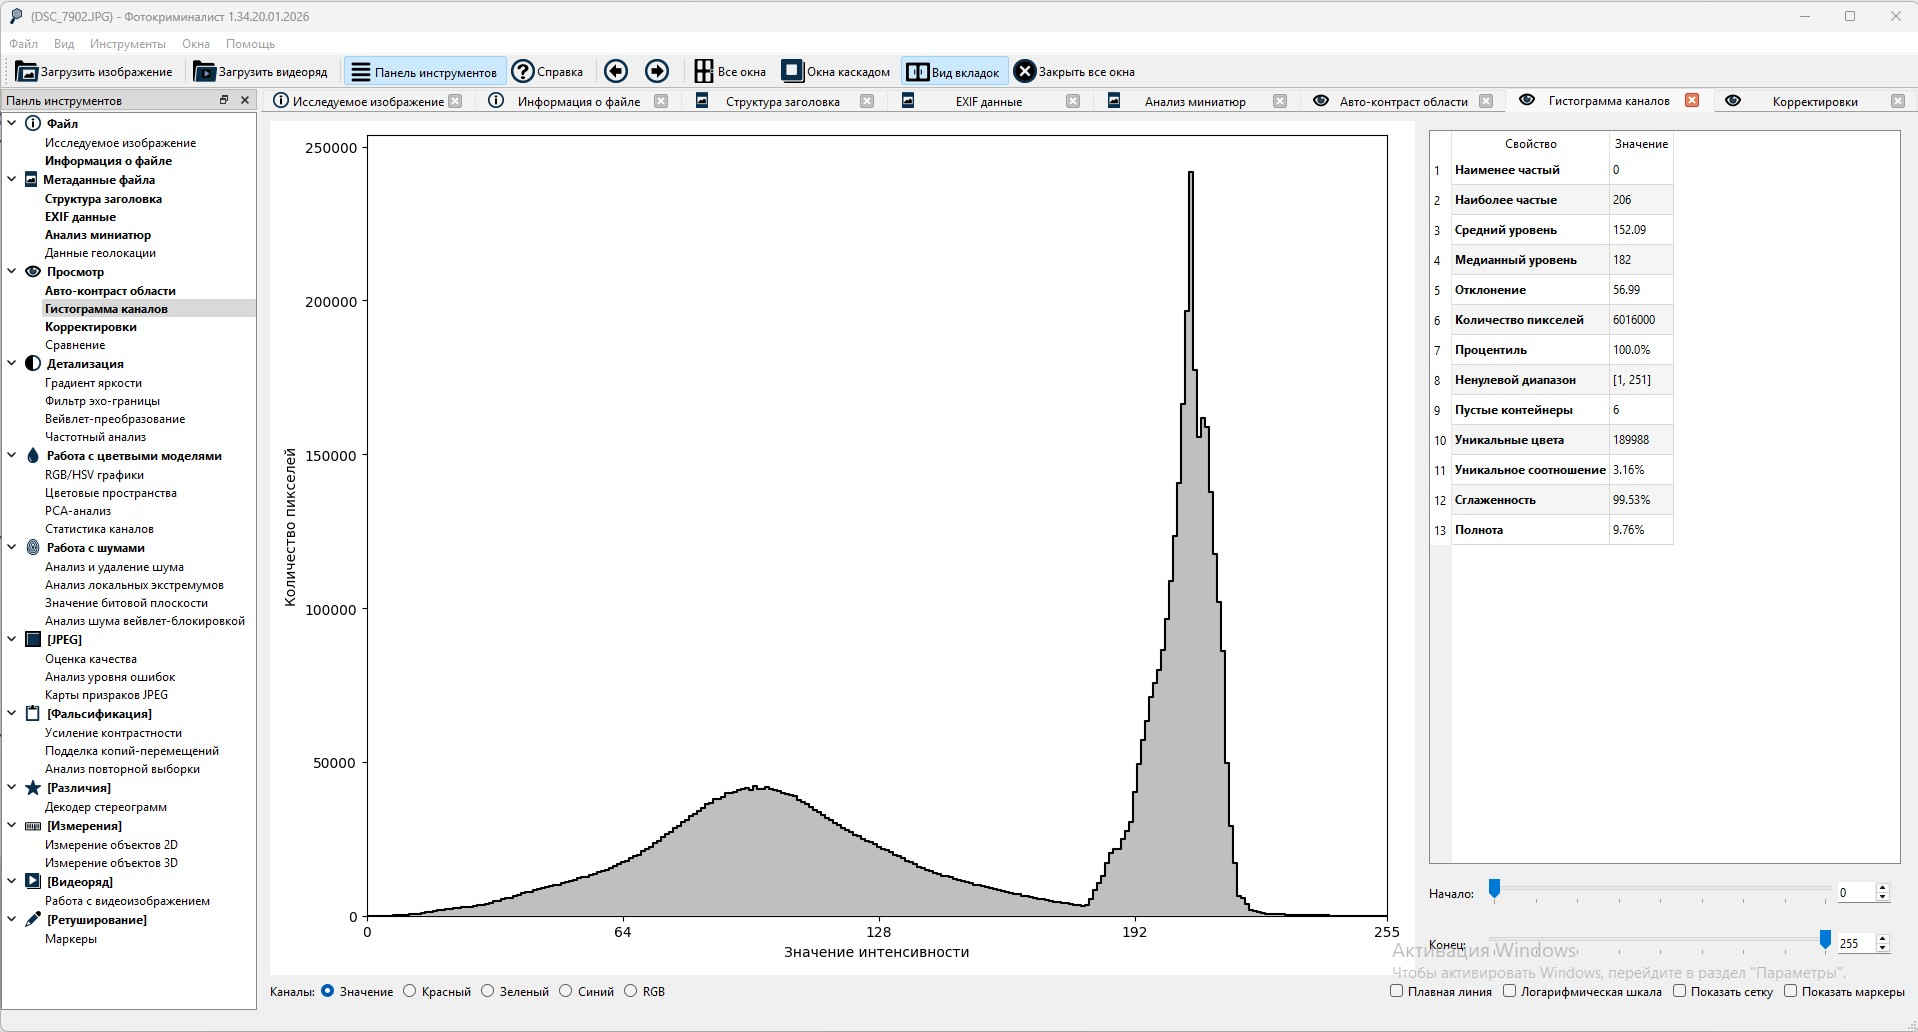Collapse the Работа с шумами section
This screenshot has width=1918, height=1032.
12,548
